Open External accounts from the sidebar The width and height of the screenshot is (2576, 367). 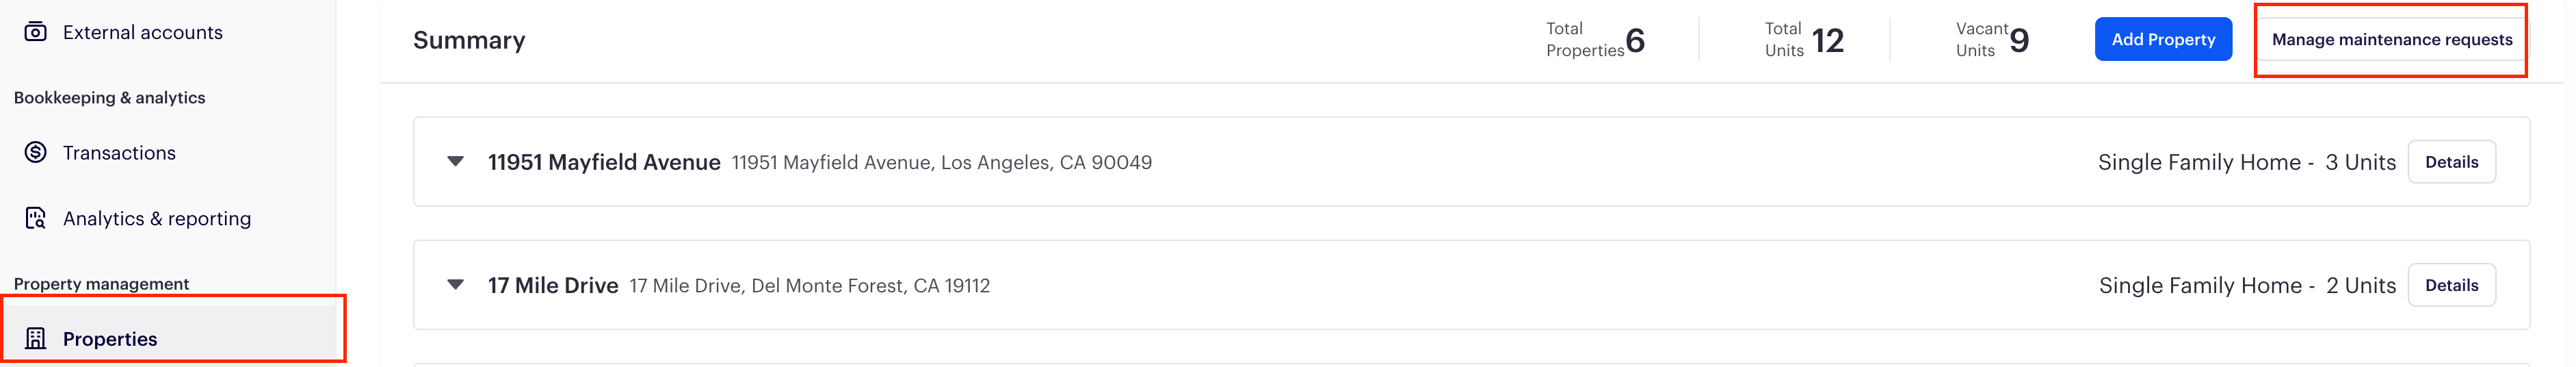click(143, 32)
